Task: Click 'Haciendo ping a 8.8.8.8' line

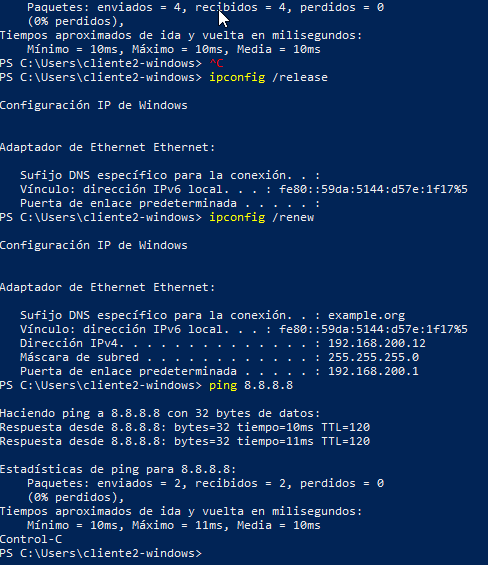Action: 160,413
